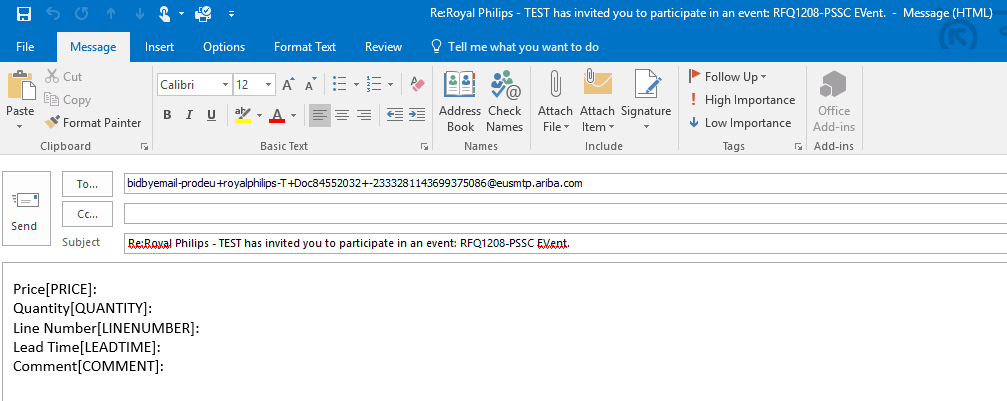This screenshot has width=1007, height=401.
Task: Click the Cut scissors button
Action: pyautogui.click(x=63, y=76)
